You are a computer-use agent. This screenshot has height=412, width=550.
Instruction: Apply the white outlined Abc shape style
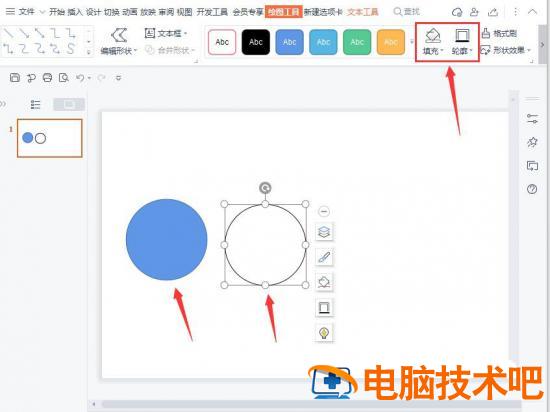222,42
